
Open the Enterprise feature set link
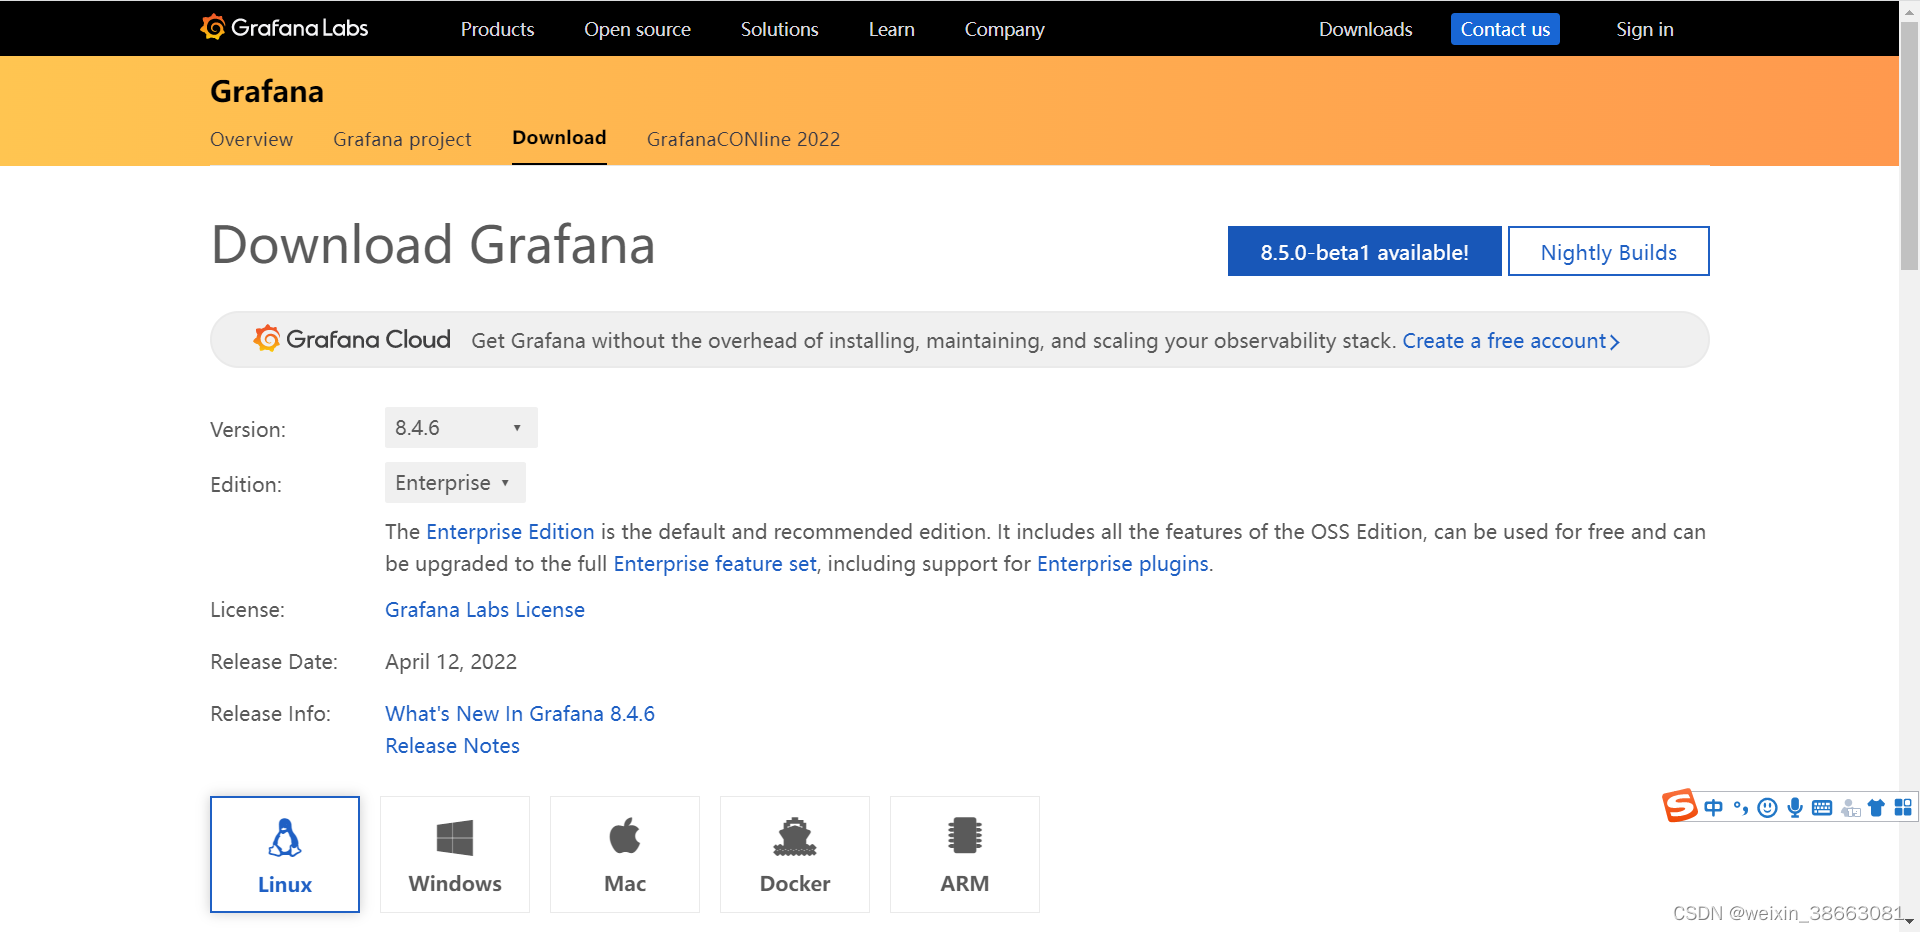[x=715, y=564]
